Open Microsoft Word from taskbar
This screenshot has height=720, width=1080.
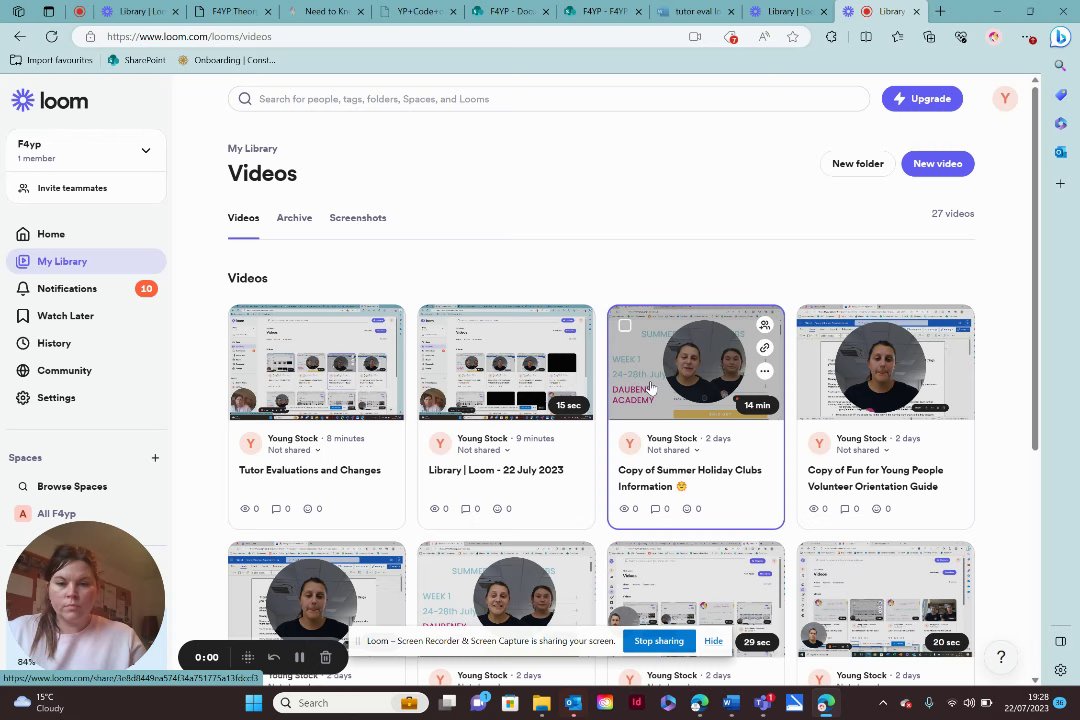[731, 703]
